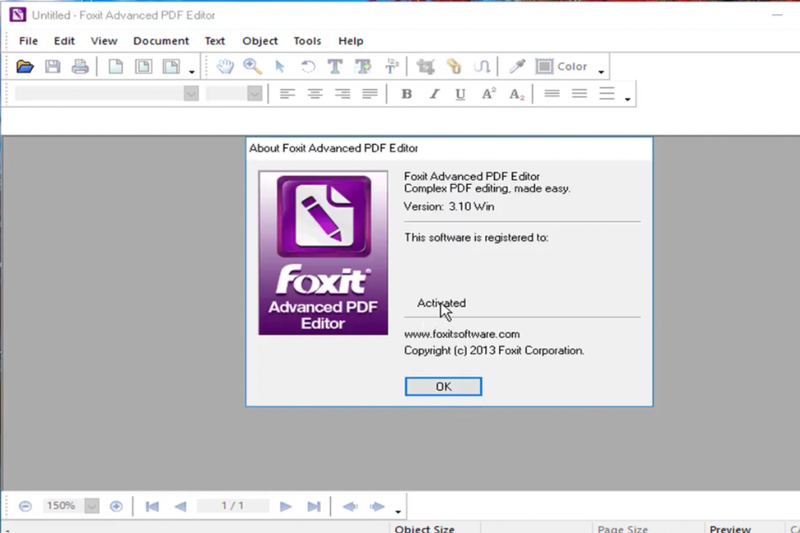This screenshot has width=800, height=533.
Task: Toggle bold formatting
Action: pos(407,94)
